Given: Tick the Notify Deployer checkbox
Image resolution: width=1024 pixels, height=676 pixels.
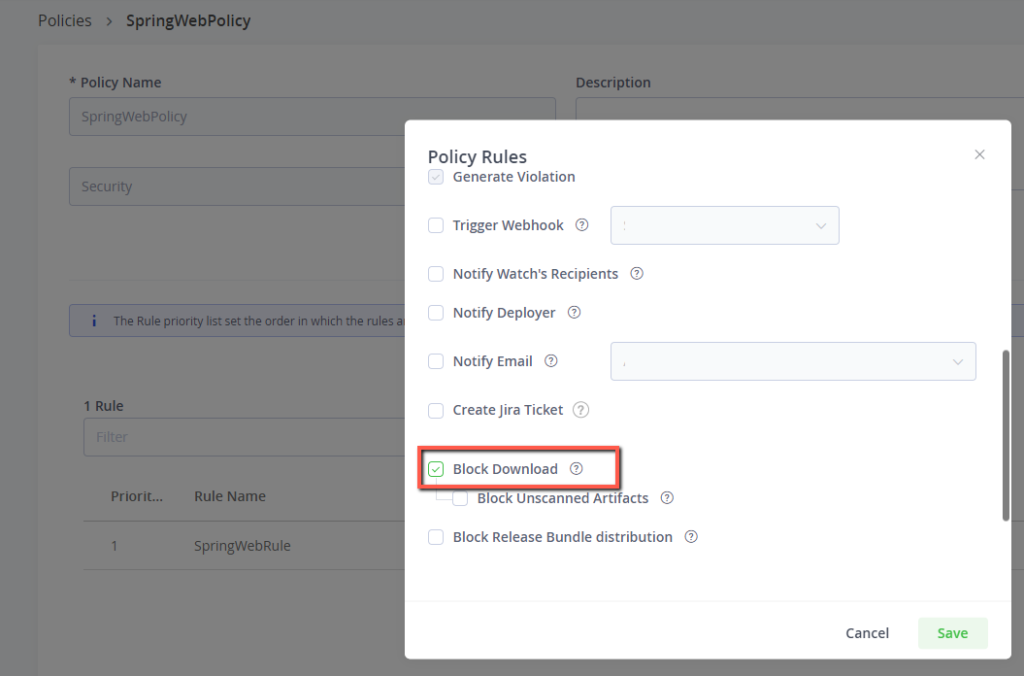Looking at the screenshot, I should 436,313.
